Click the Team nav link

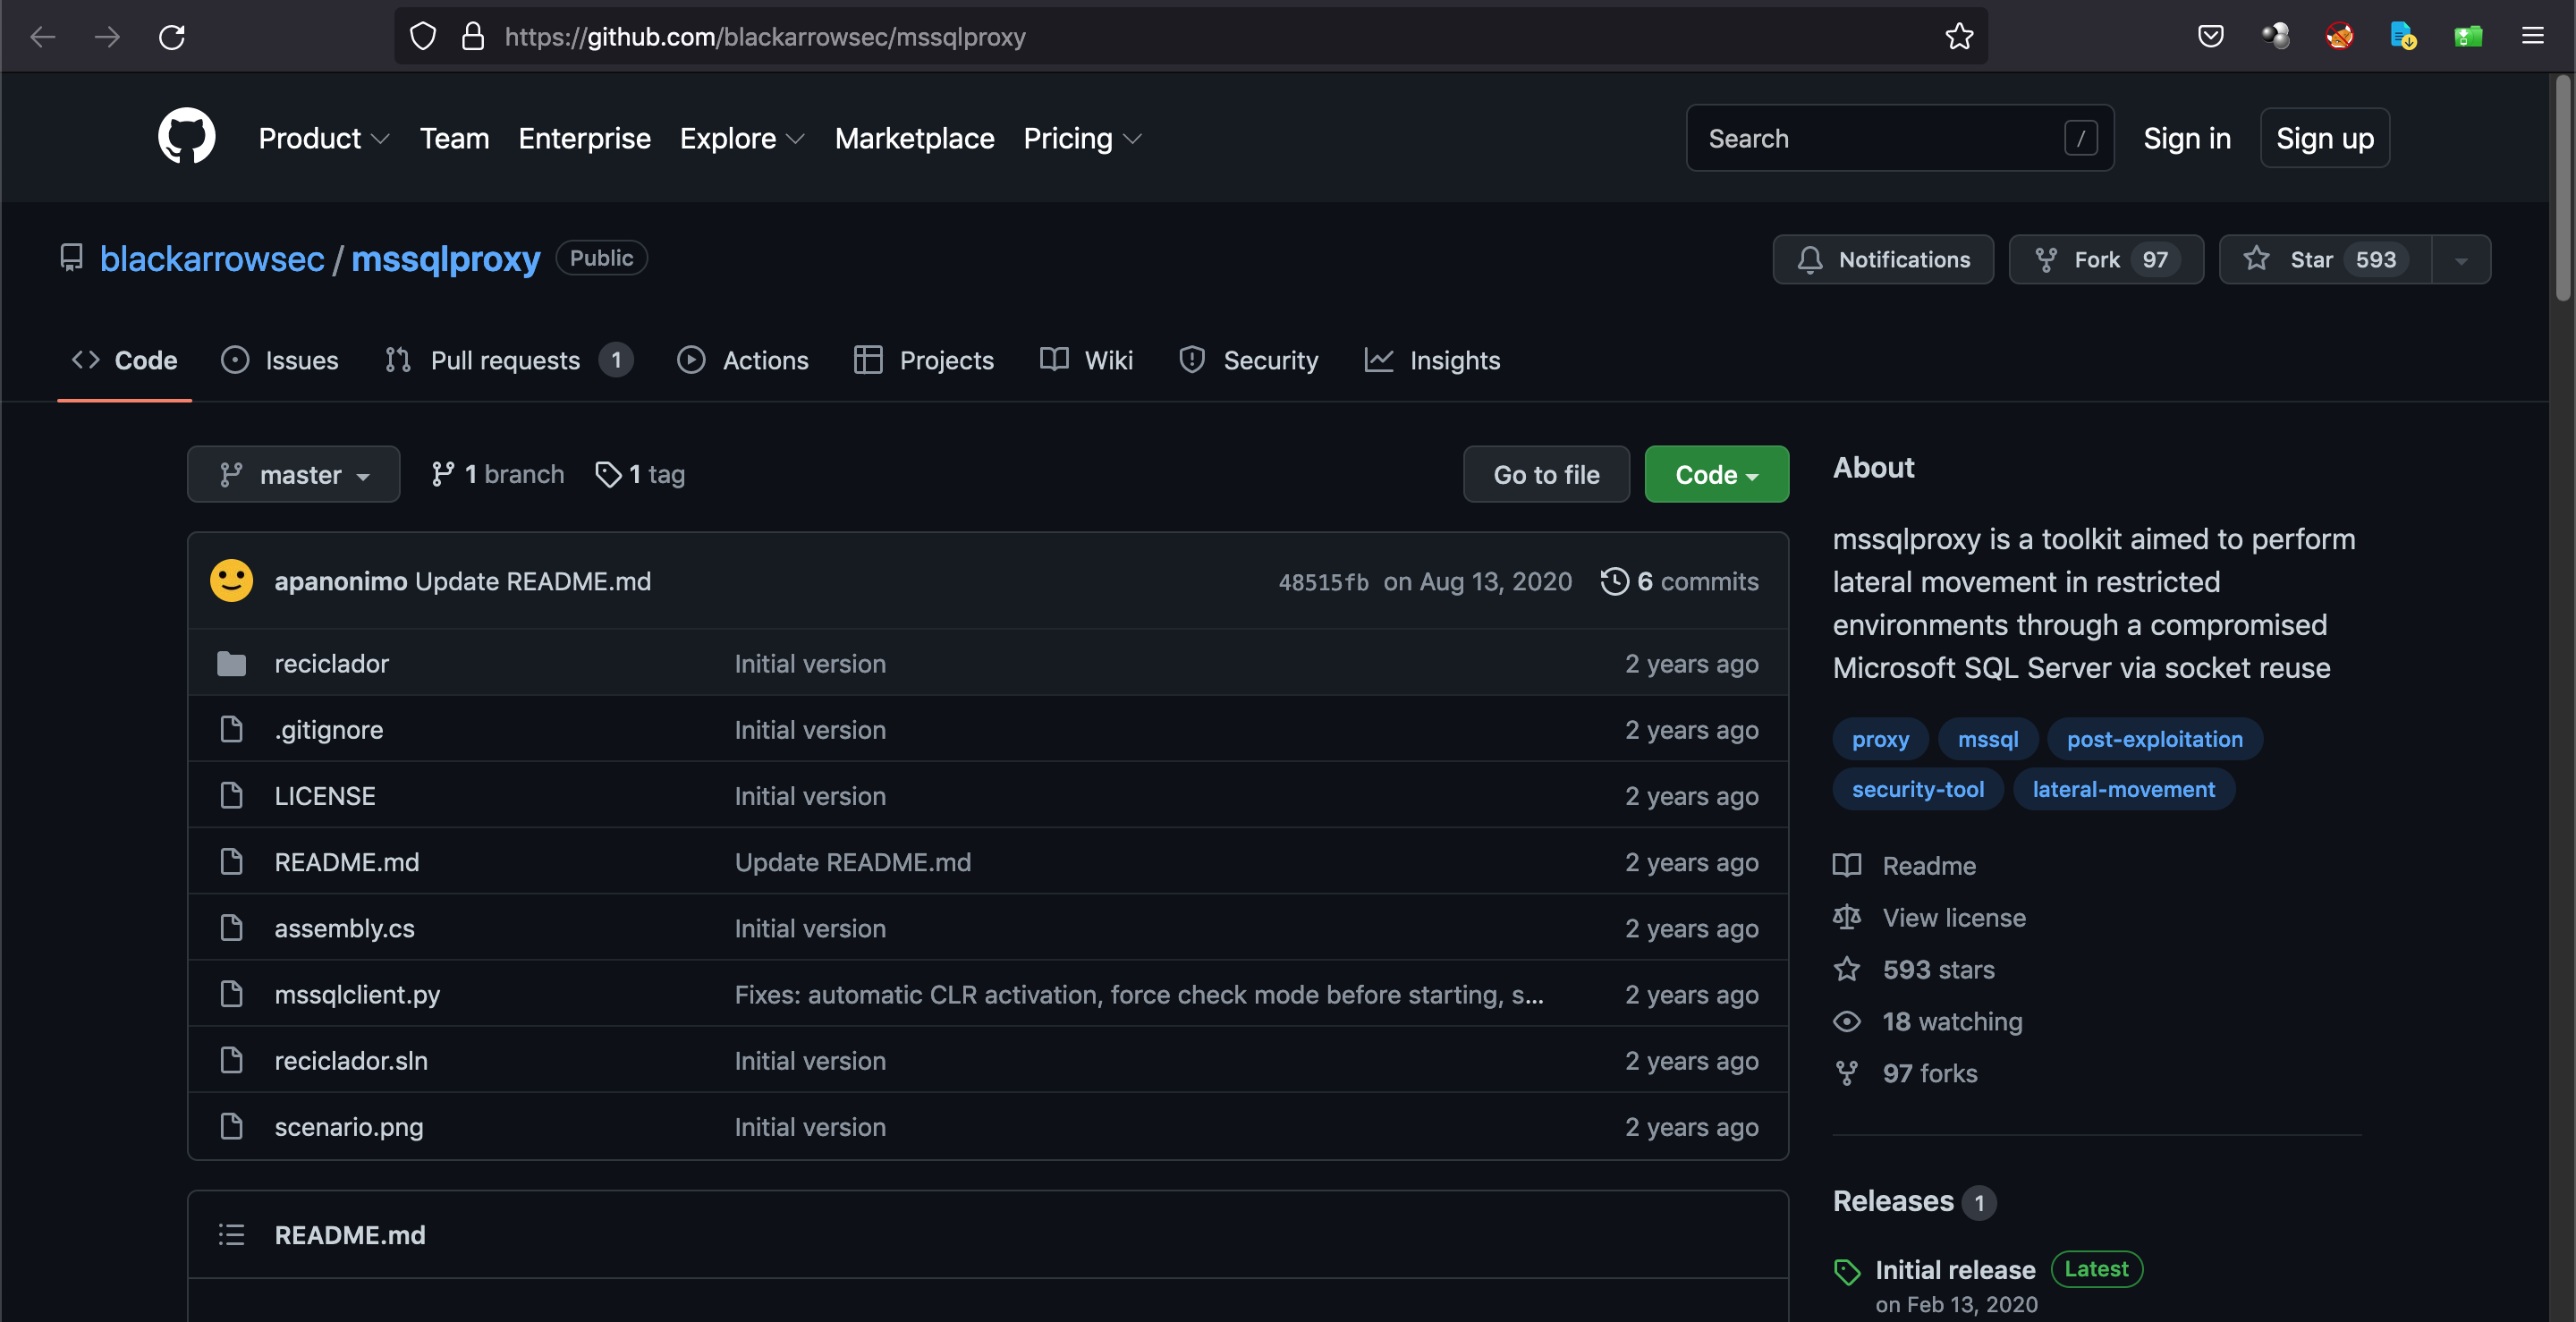454,138
